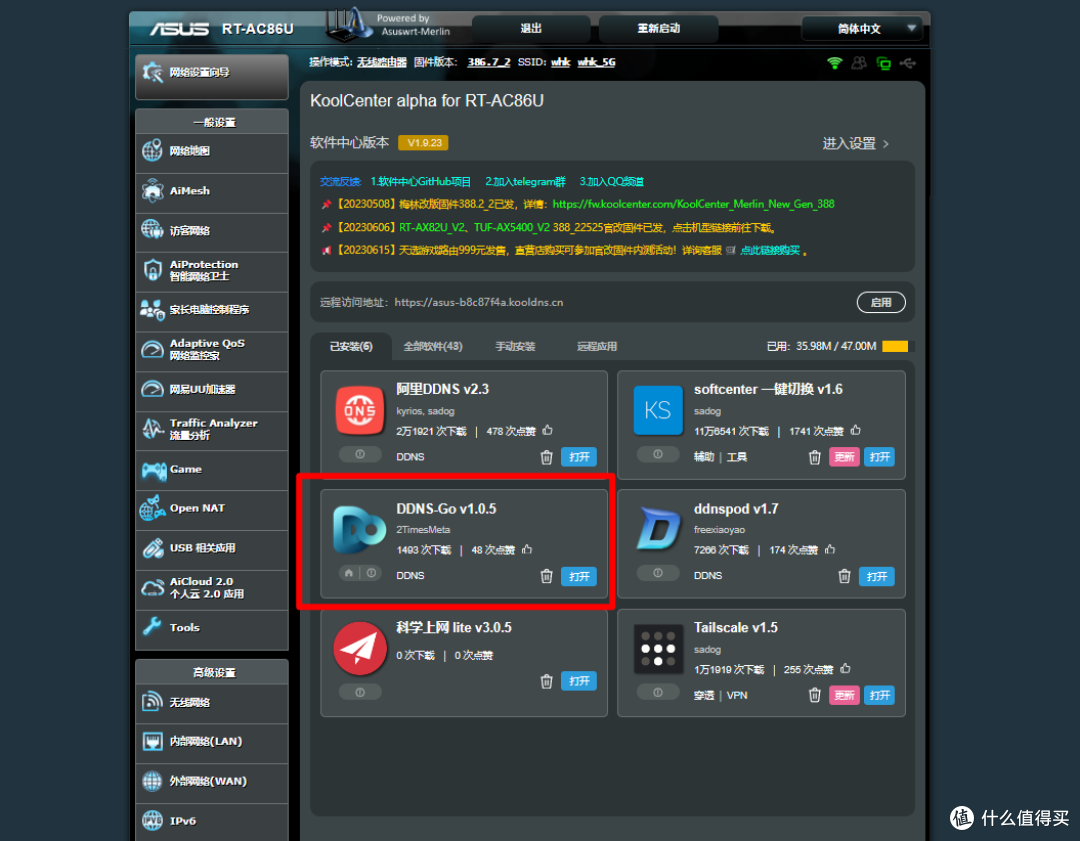Open AiCloud 2.0 个人云应用
The height and width of the screenshot is (841, 1080).
click(x=211, y=588)
